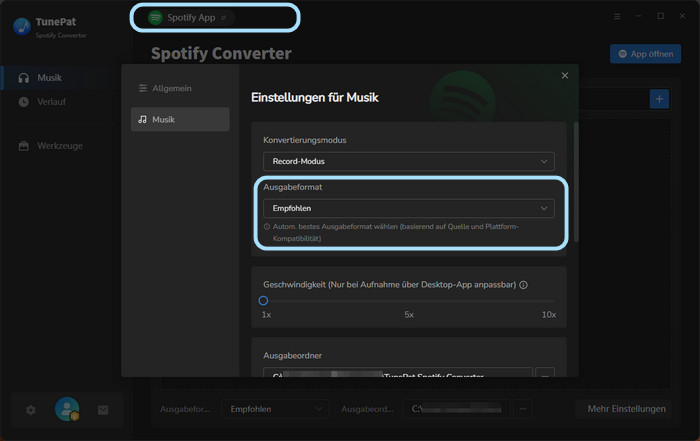Click the Mehr Einstellungen button

point(626,409)
